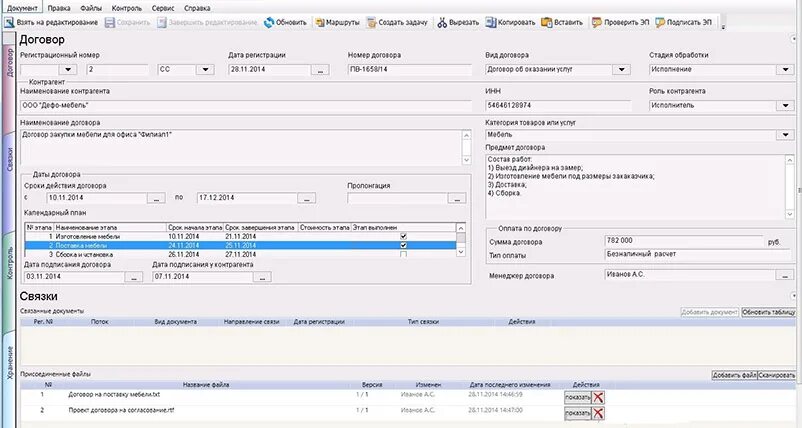Open date picker for contract start date 10.11.2014

click(x=156, y=198)
